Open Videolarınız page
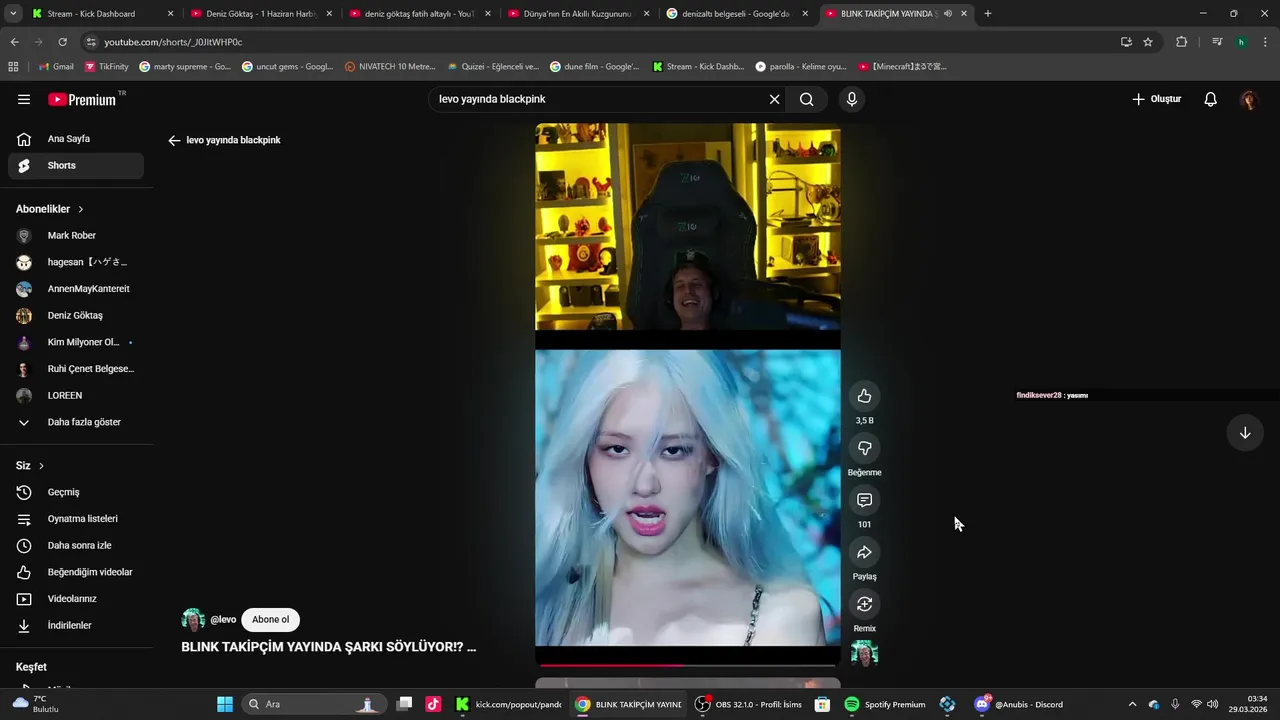 76,599
